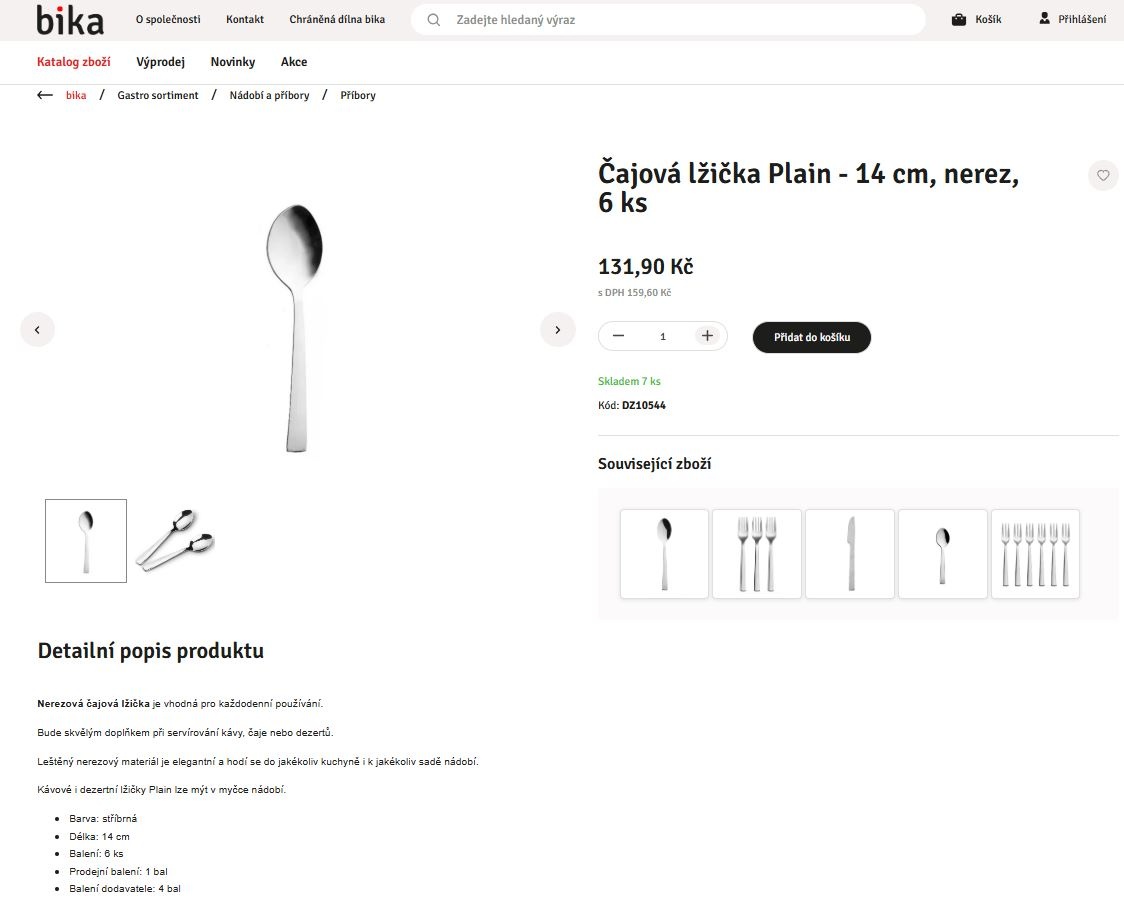Decrease quantity with minus button
The height and width of the screenshot is (903, 1124).
point(618,336)
